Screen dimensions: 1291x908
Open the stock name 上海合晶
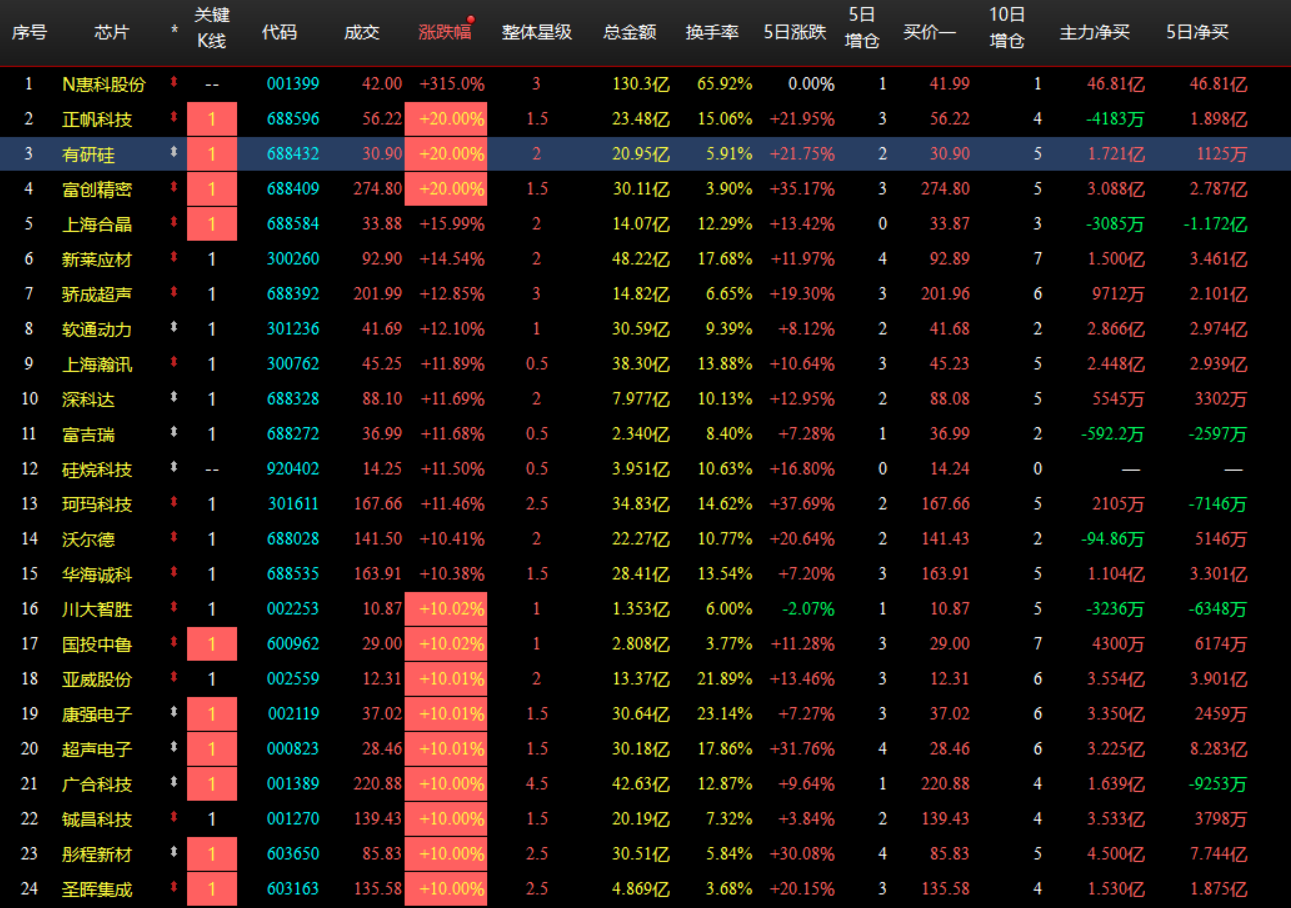pos(97,224)
